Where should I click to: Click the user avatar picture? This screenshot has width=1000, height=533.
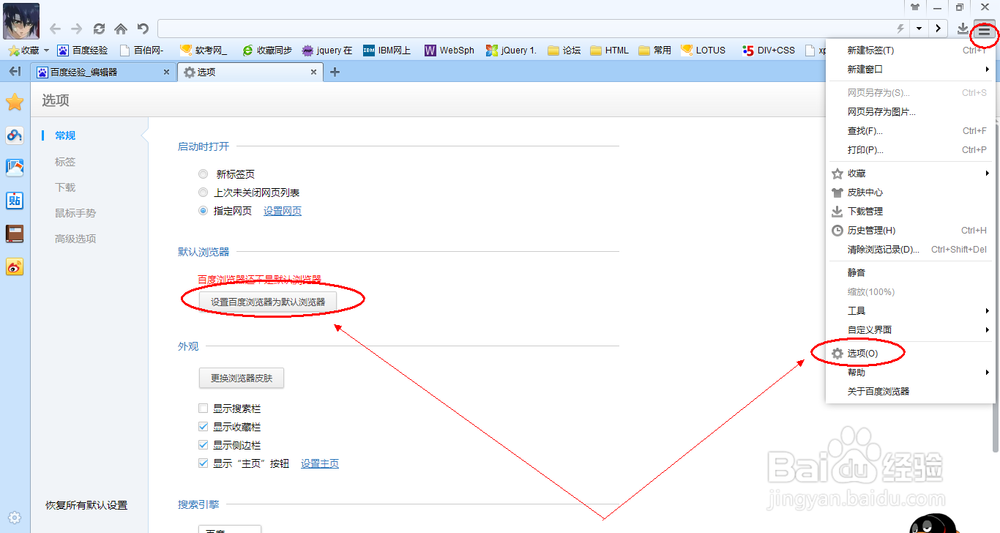point(21,21)
